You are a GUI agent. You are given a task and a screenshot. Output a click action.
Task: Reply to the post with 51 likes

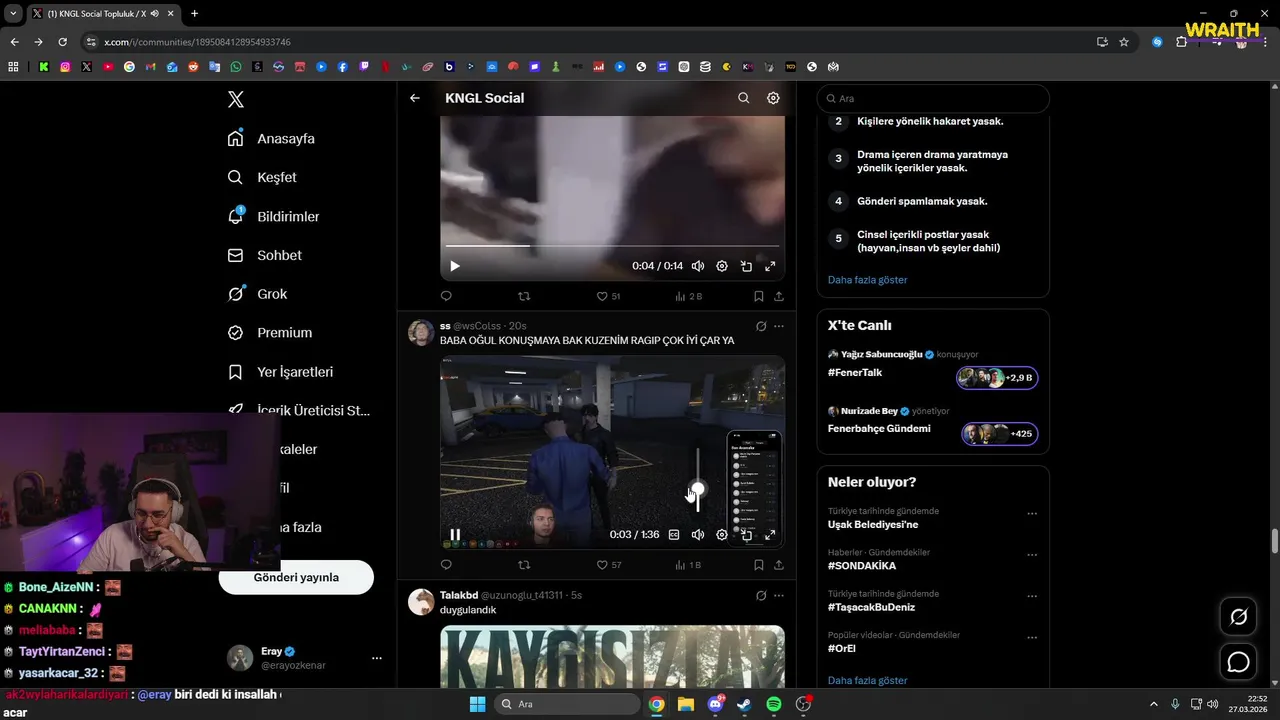coord(446,296)
